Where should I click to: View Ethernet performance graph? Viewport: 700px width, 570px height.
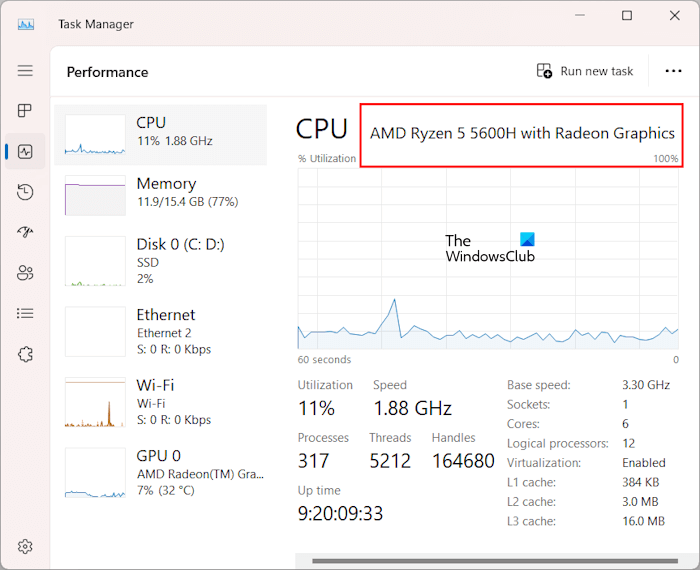(x=160, y=332)
